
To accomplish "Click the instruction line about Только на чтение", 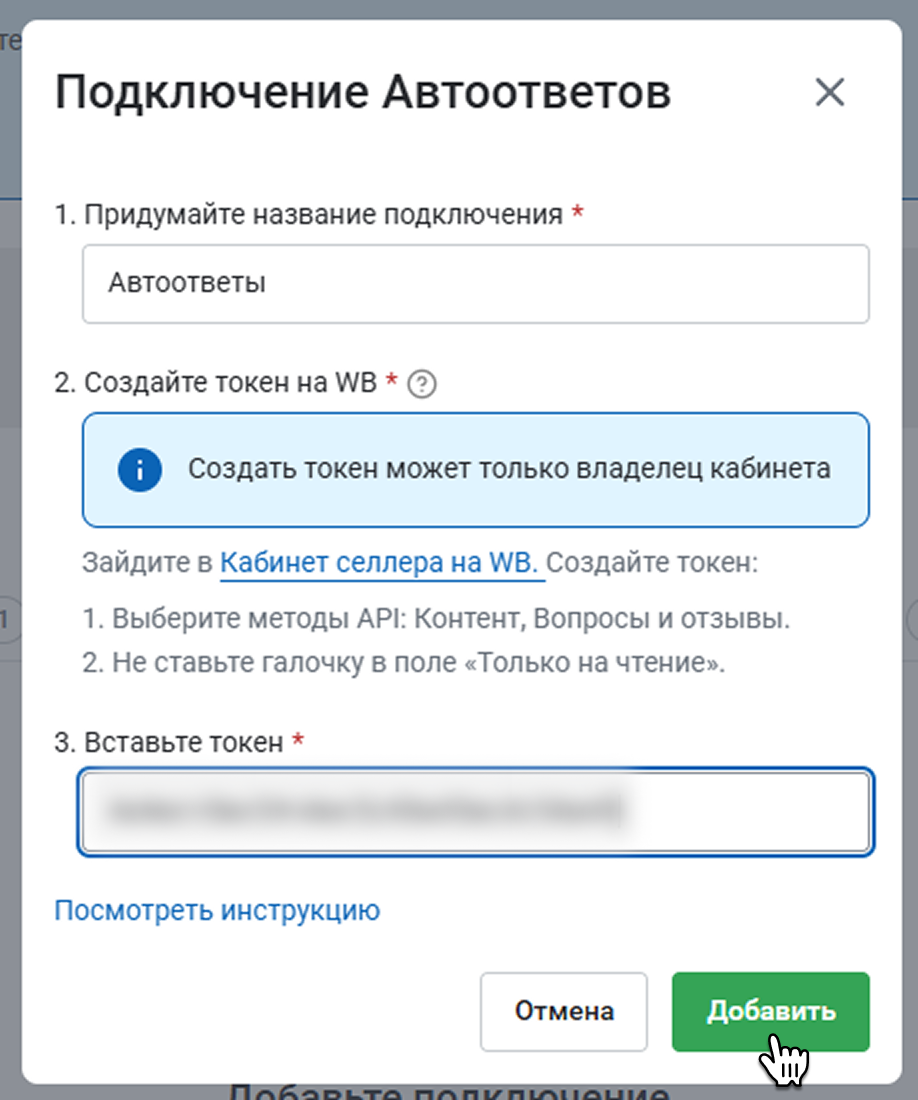I will point(404,662).
